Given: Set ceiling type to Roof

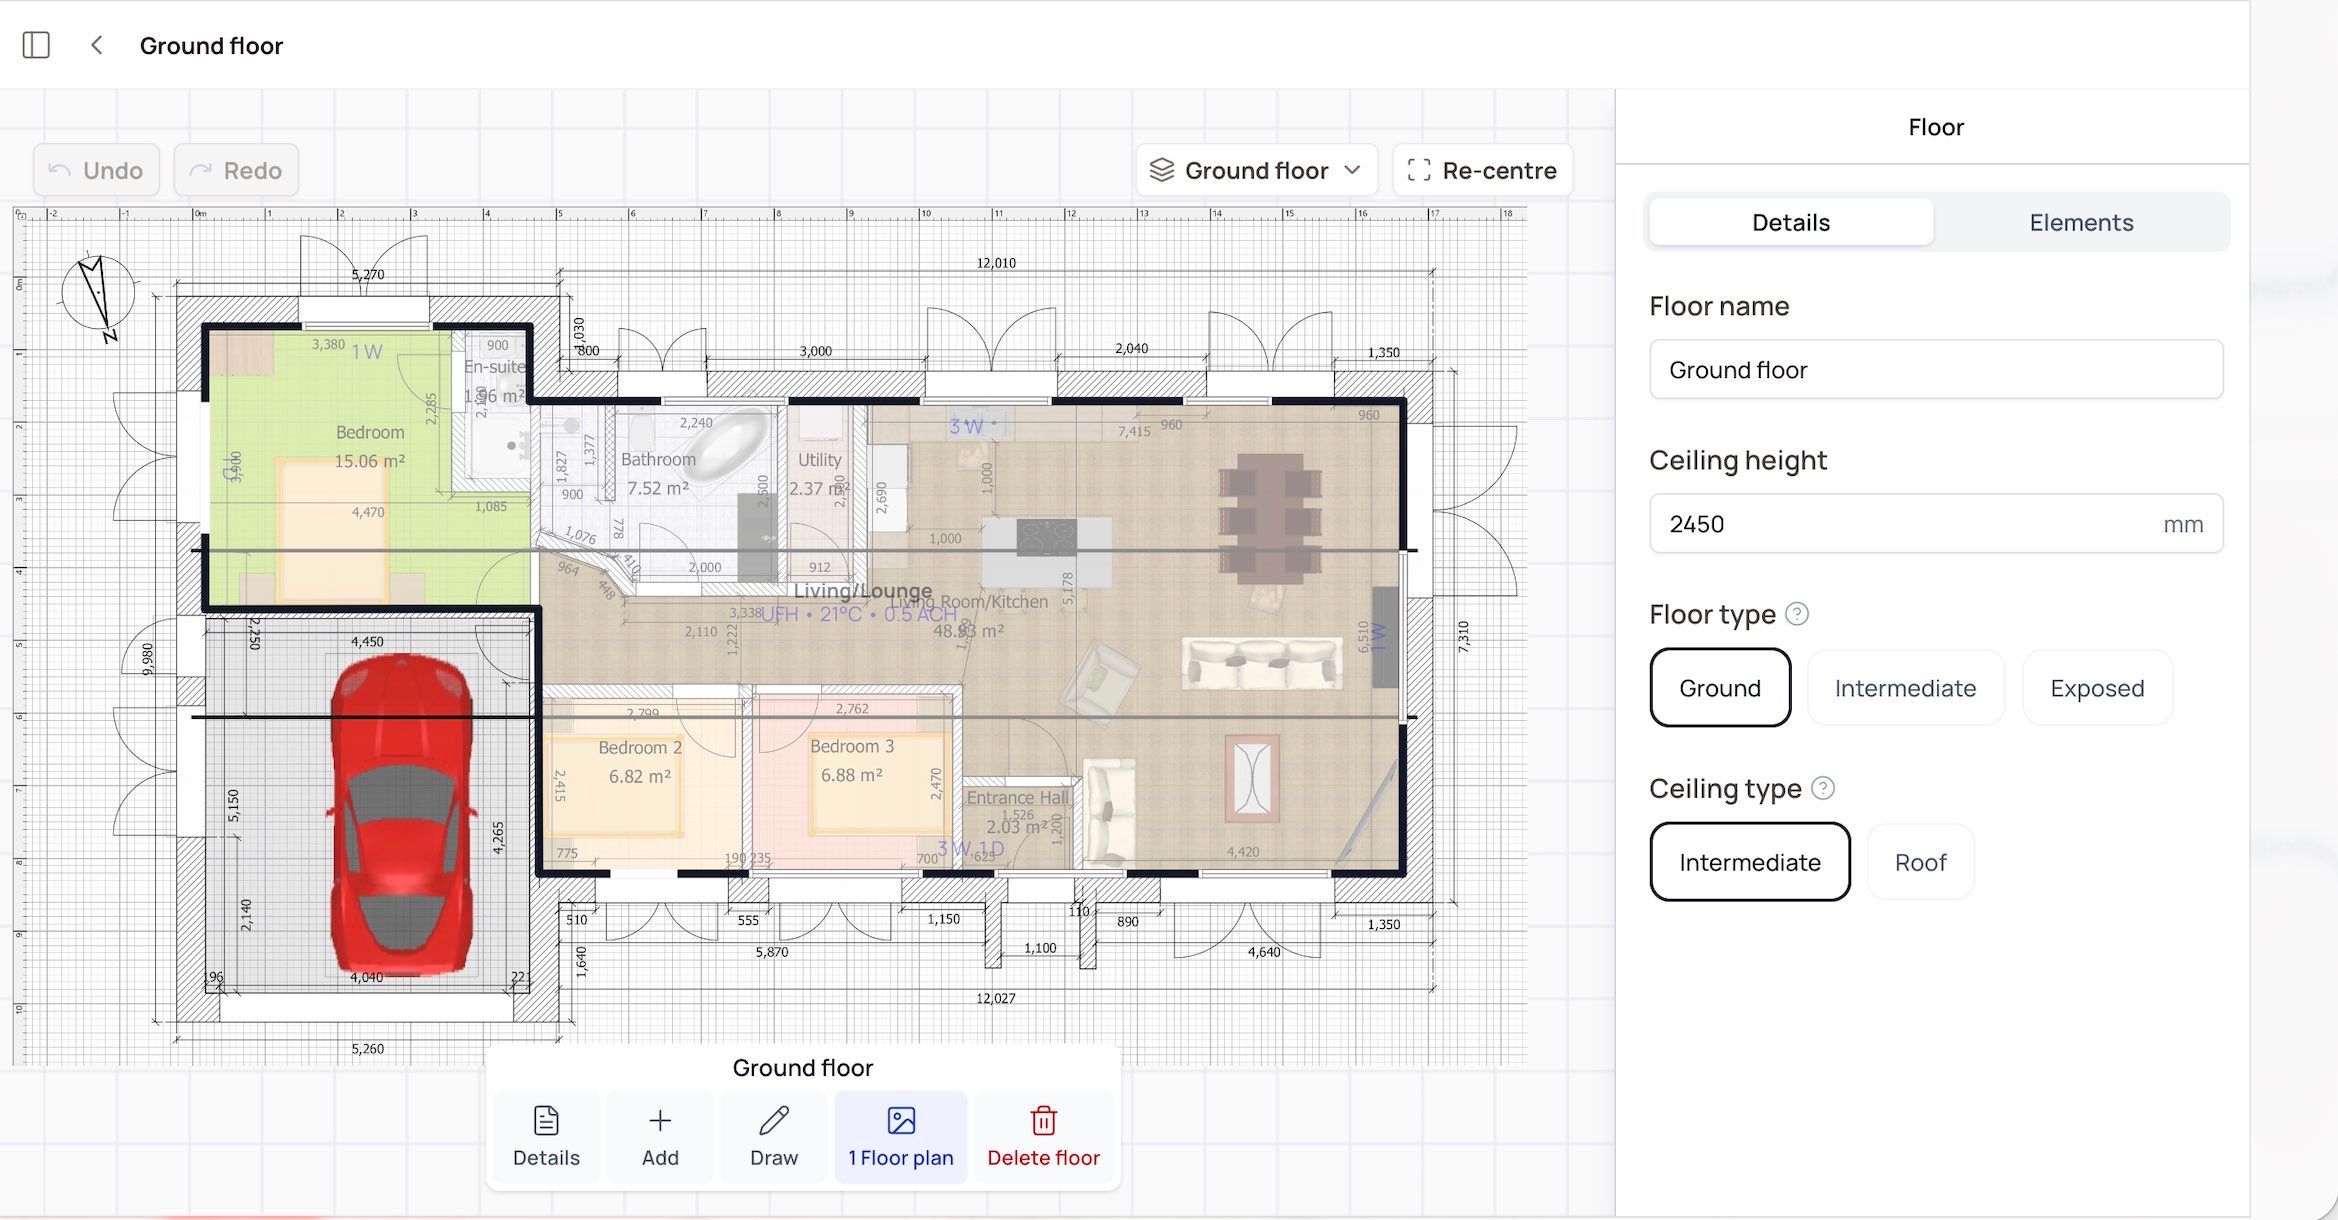Looking at the screenshot, I should (x=1920, y=862).
